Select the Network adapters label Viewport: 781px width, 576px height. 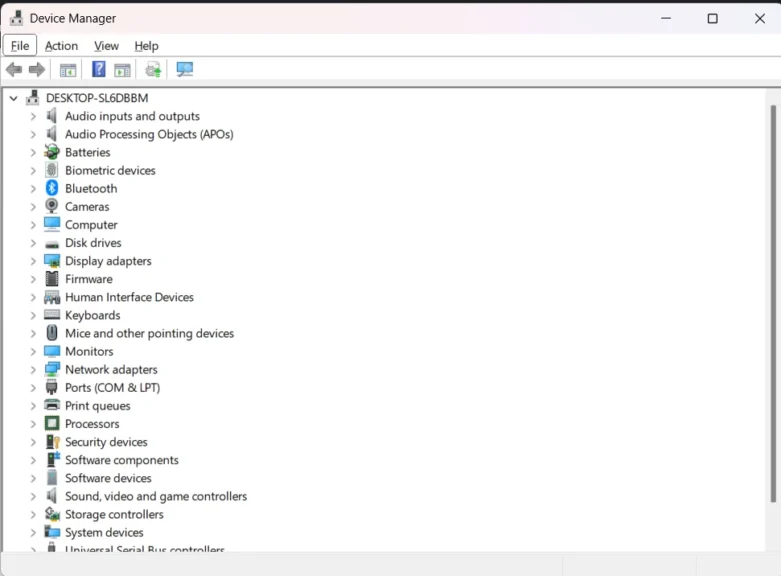click(x=111, y=369)
